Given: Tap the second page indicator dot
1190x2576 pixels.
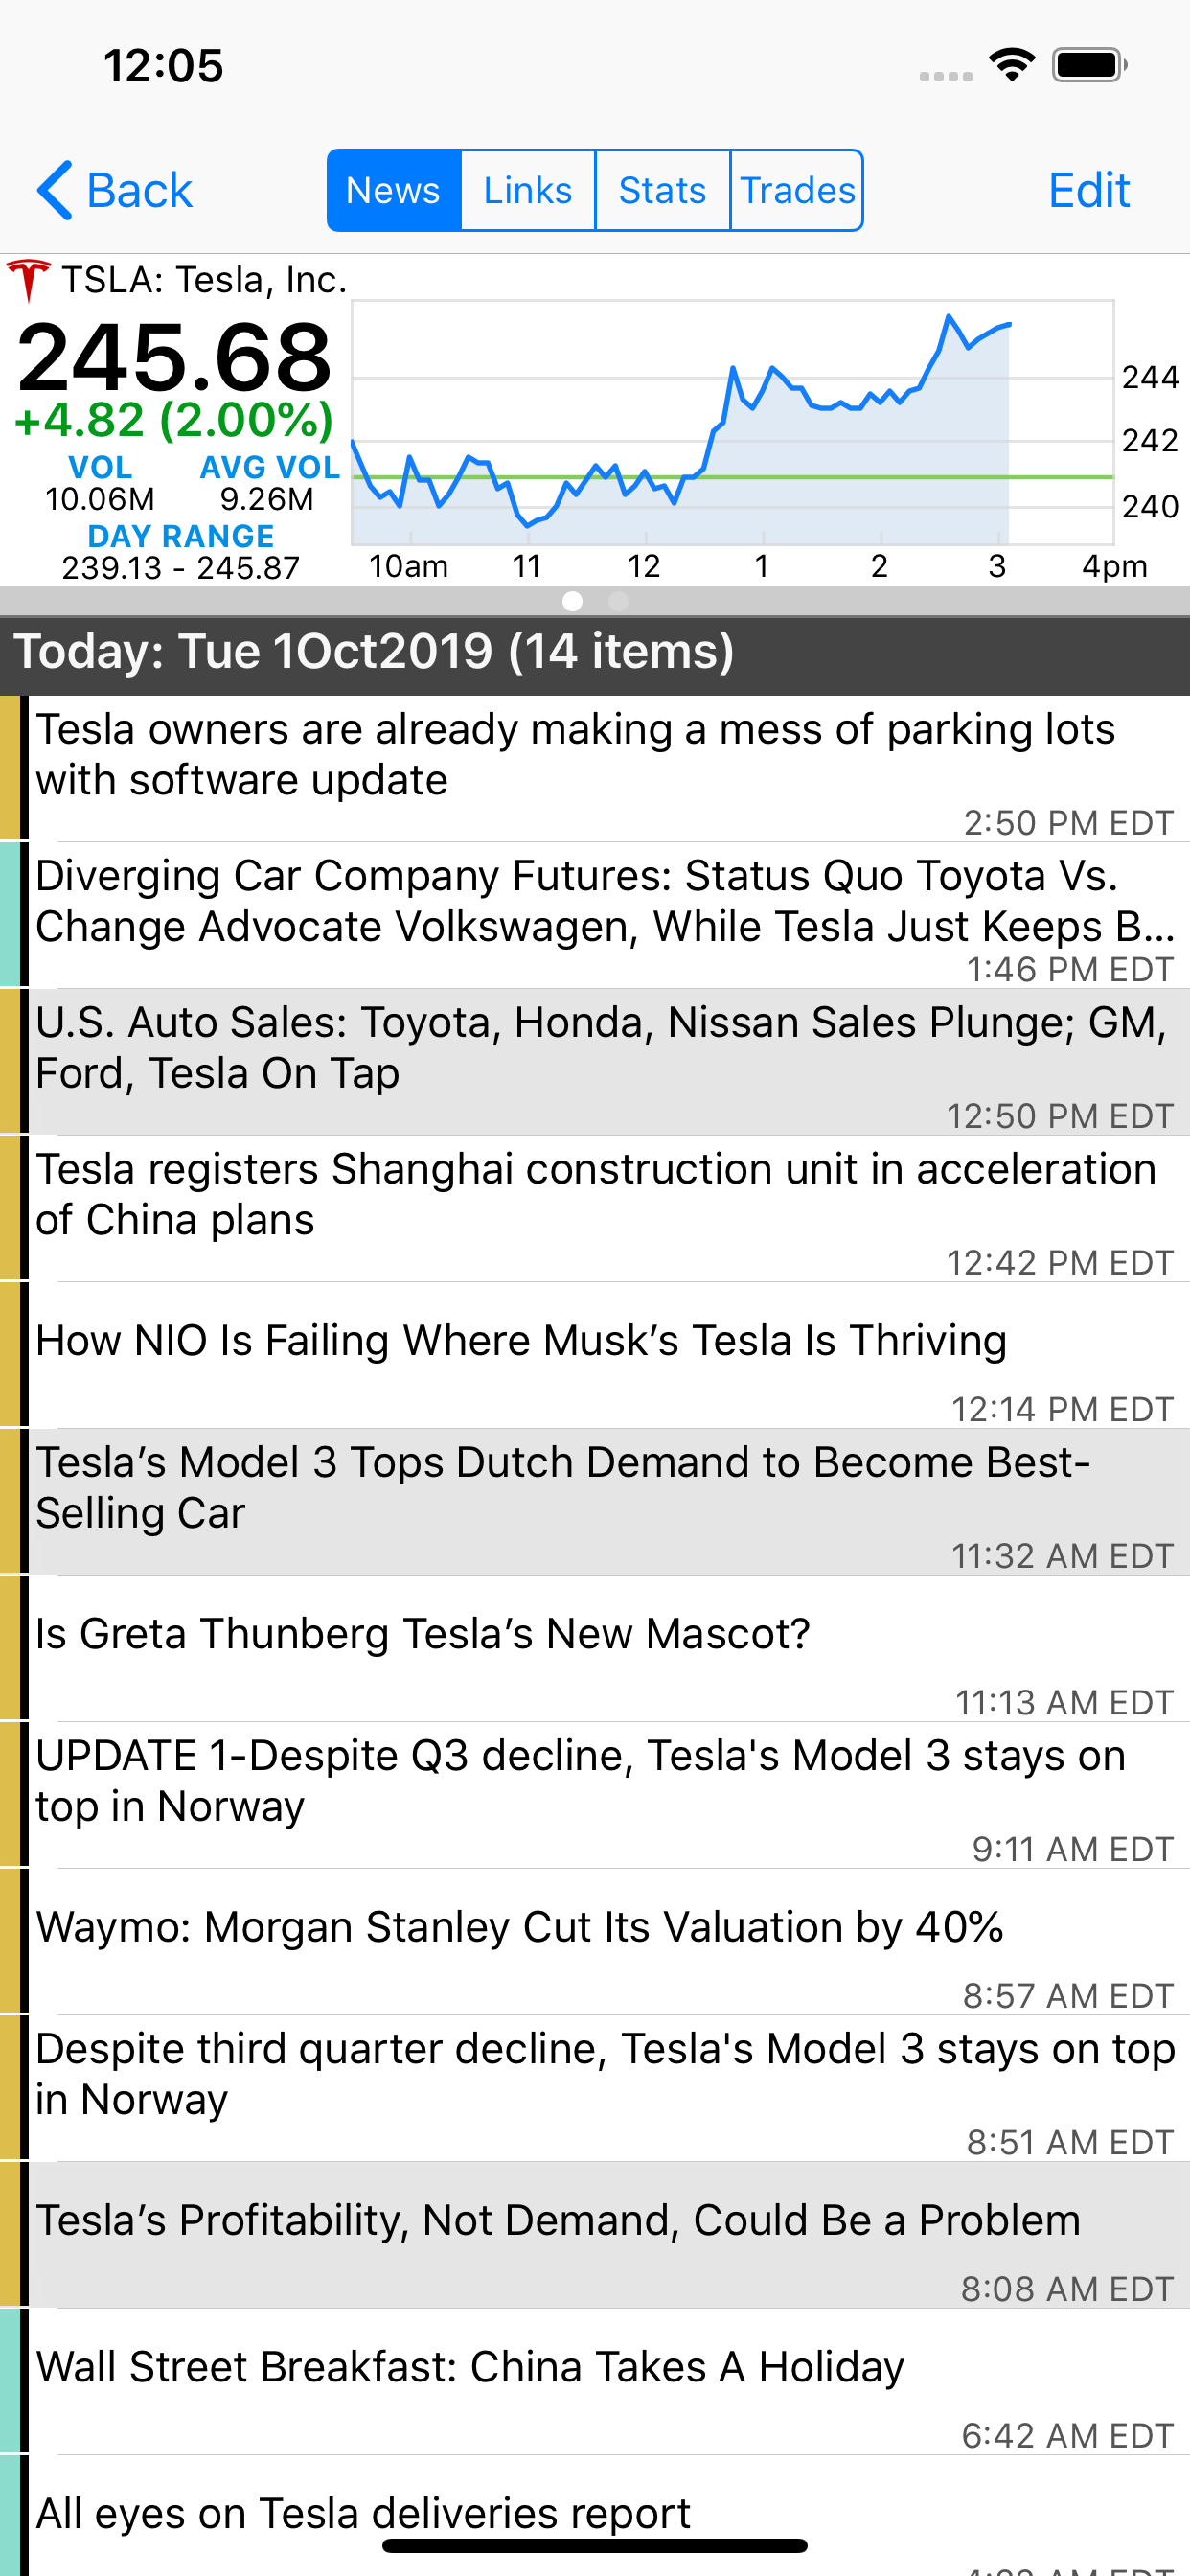Looking at the screenshot, I should (x=619, y=601).
